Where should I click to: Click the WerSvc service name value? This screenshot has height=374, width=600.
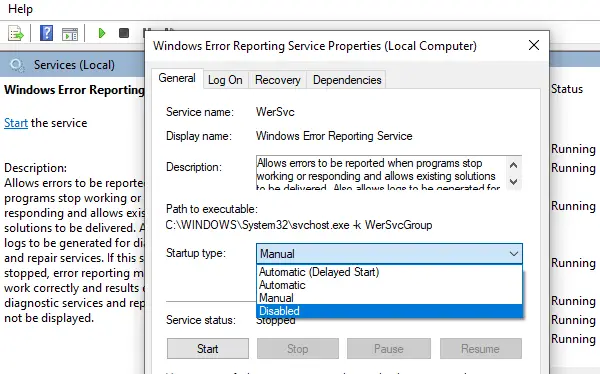tap(275, 112)
